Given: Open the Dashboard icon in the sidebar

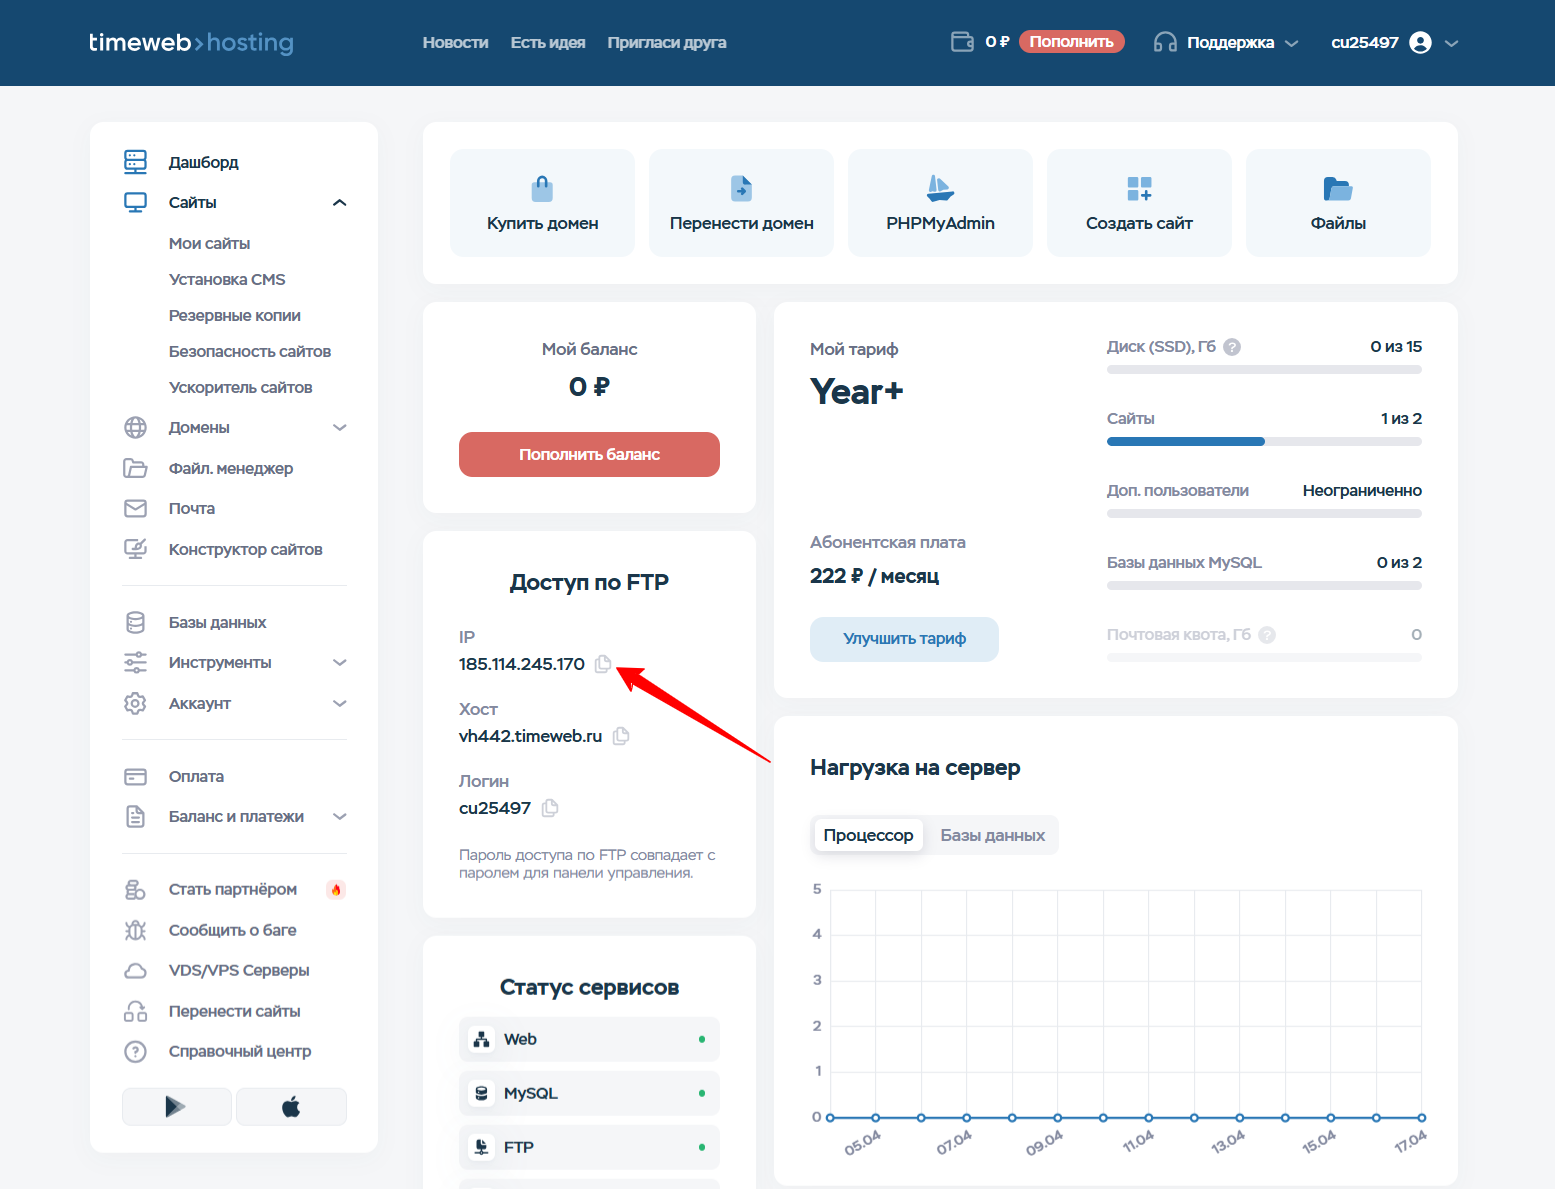Looking at the screenshot, I should [135, 162].
